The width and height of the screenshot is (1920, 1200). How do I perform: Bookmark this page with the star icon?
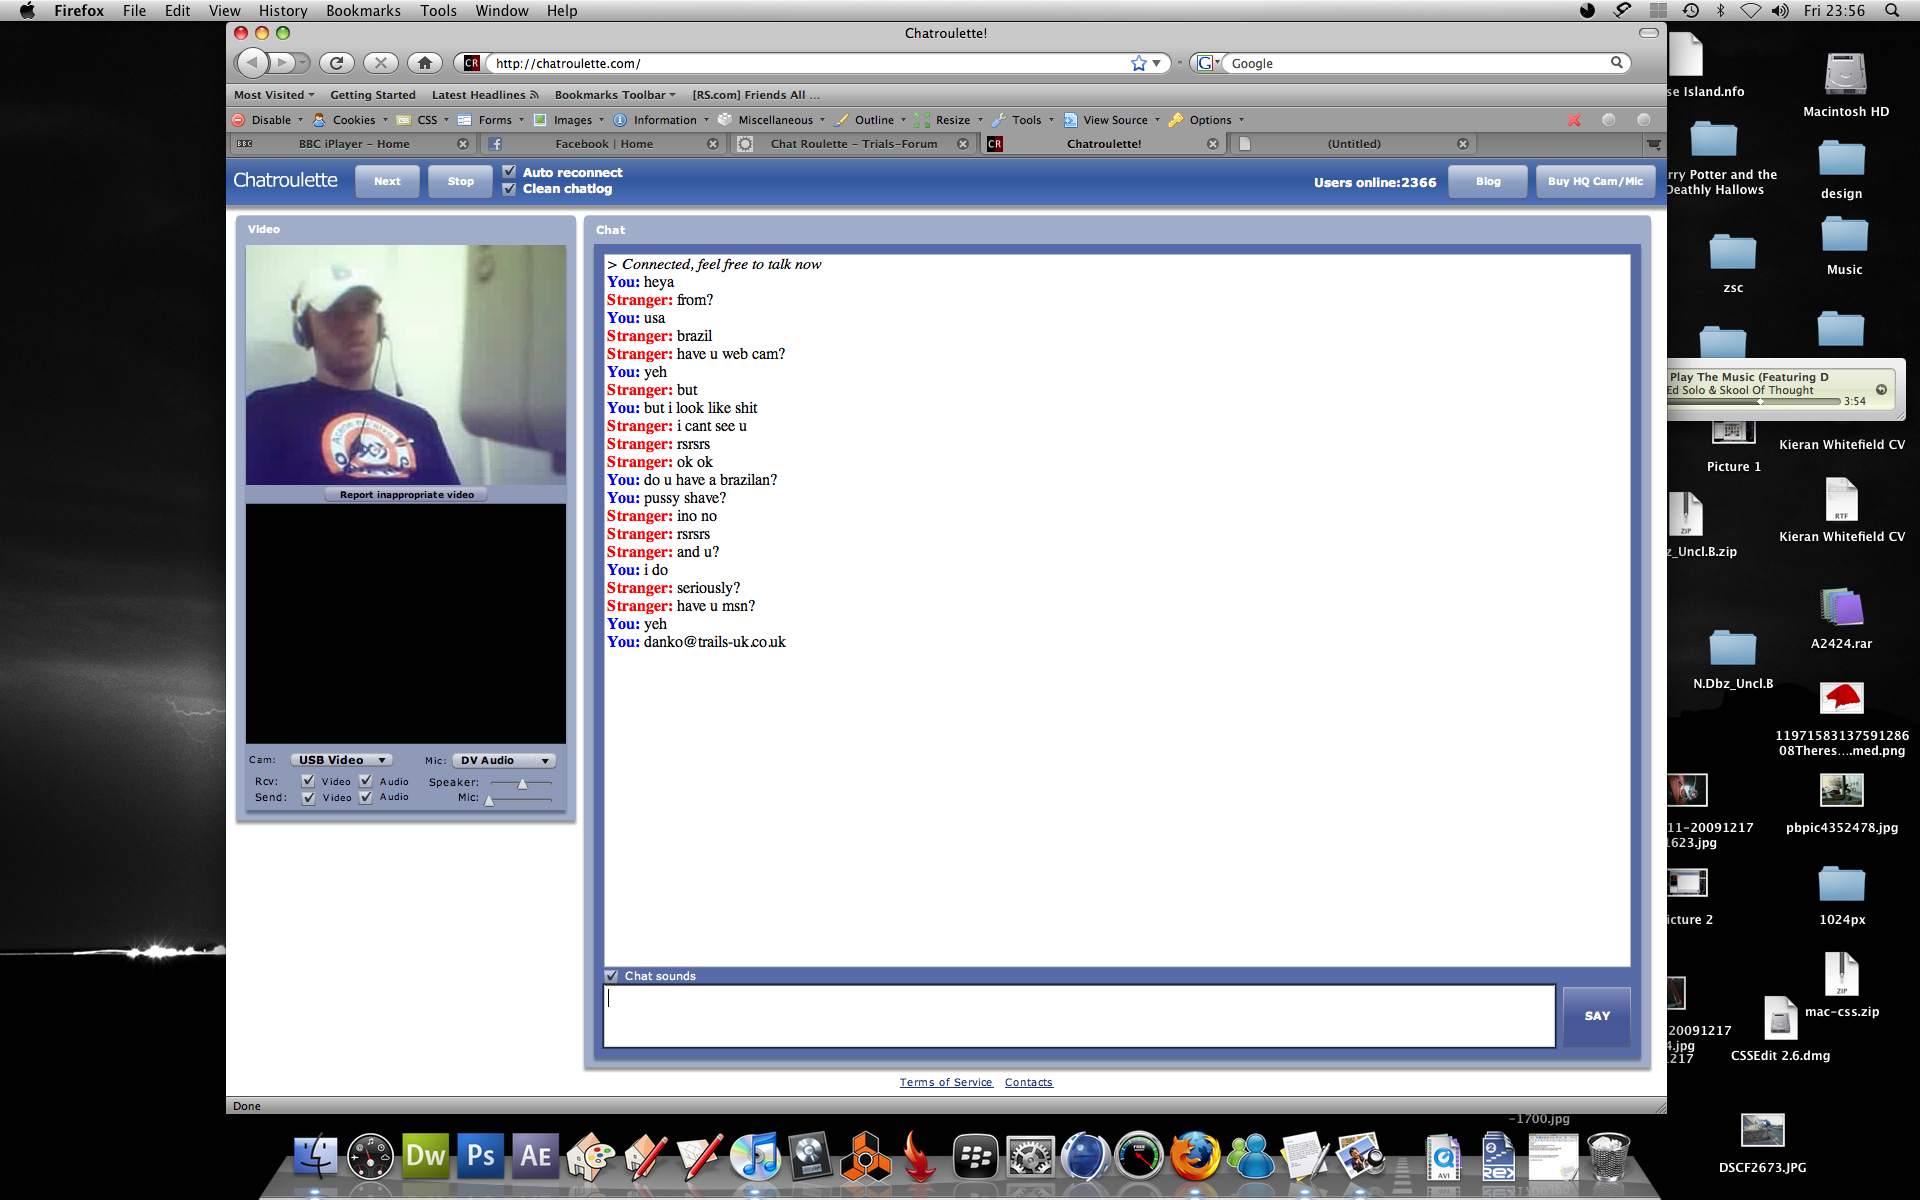click(1138, 63)
